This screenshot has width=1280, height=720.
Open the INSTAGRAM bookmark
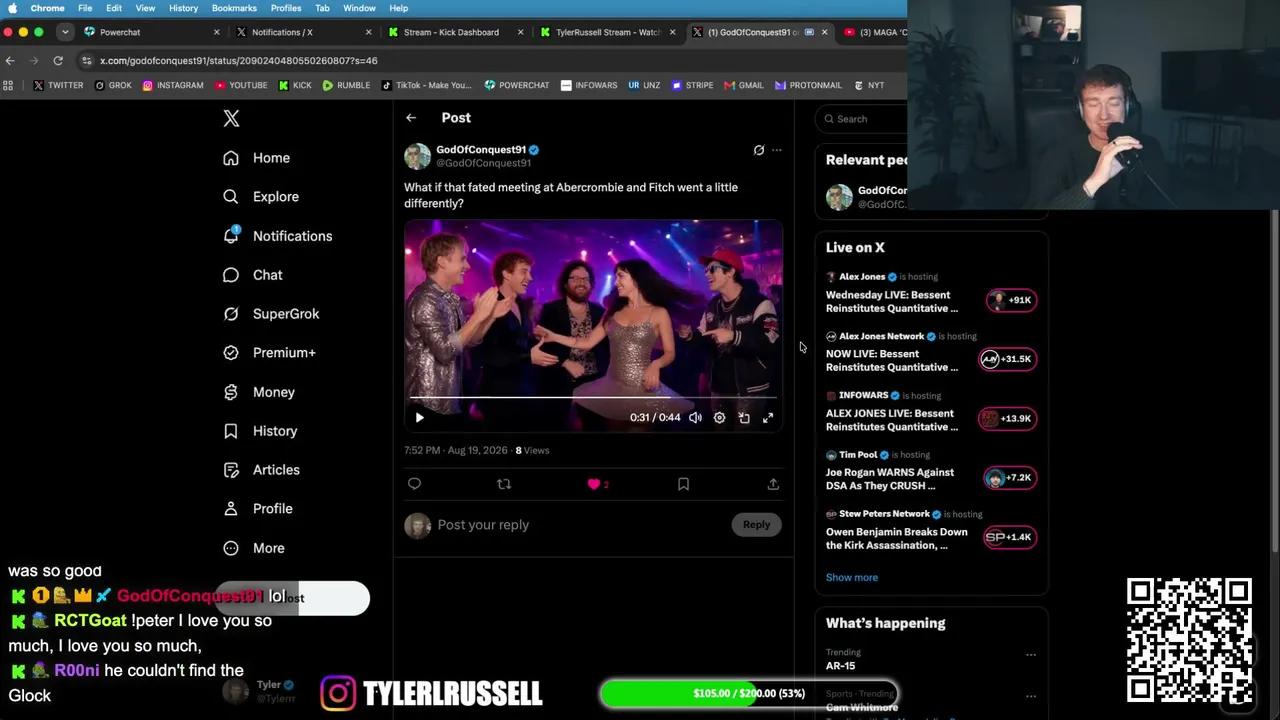point(173,86)
